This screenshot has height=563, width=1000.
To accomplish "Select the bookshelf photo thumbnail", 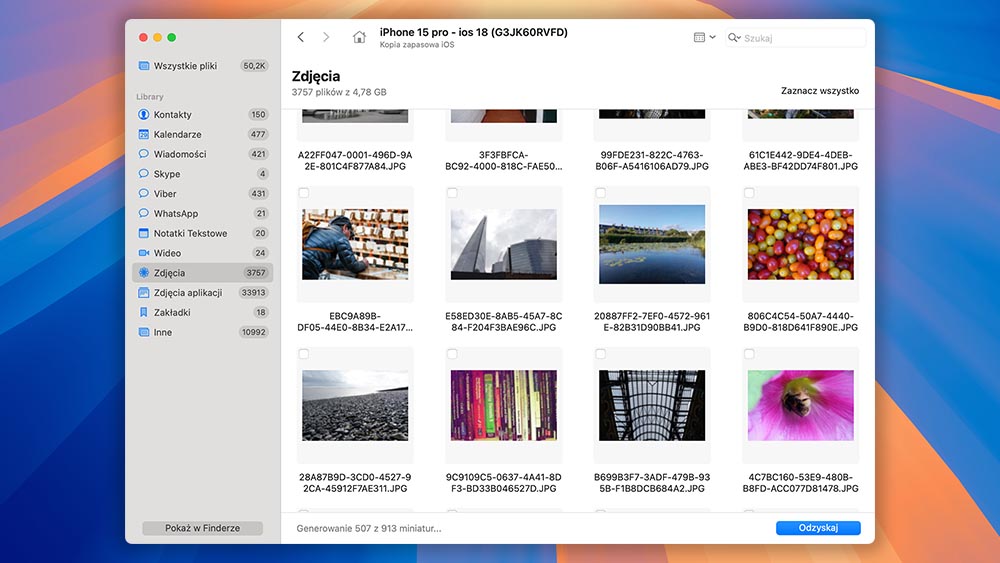I will [x=504, y=406].
